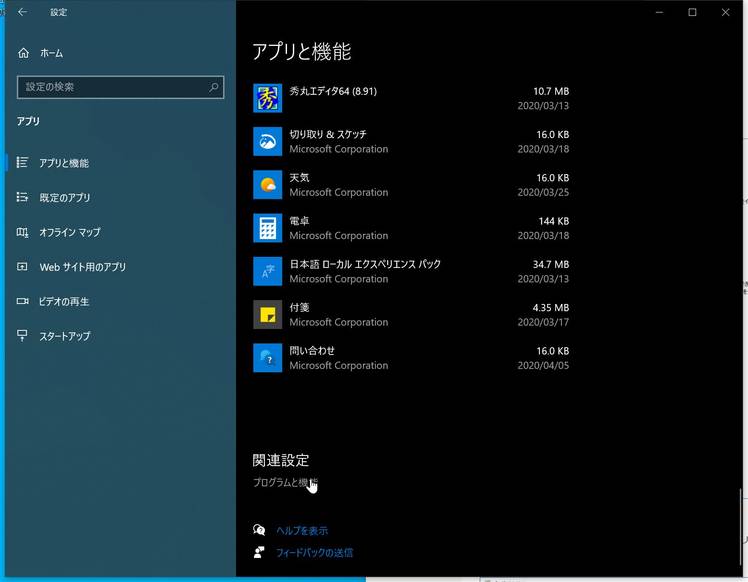Open the プログラムと機能 link

[x=285, y=482]
